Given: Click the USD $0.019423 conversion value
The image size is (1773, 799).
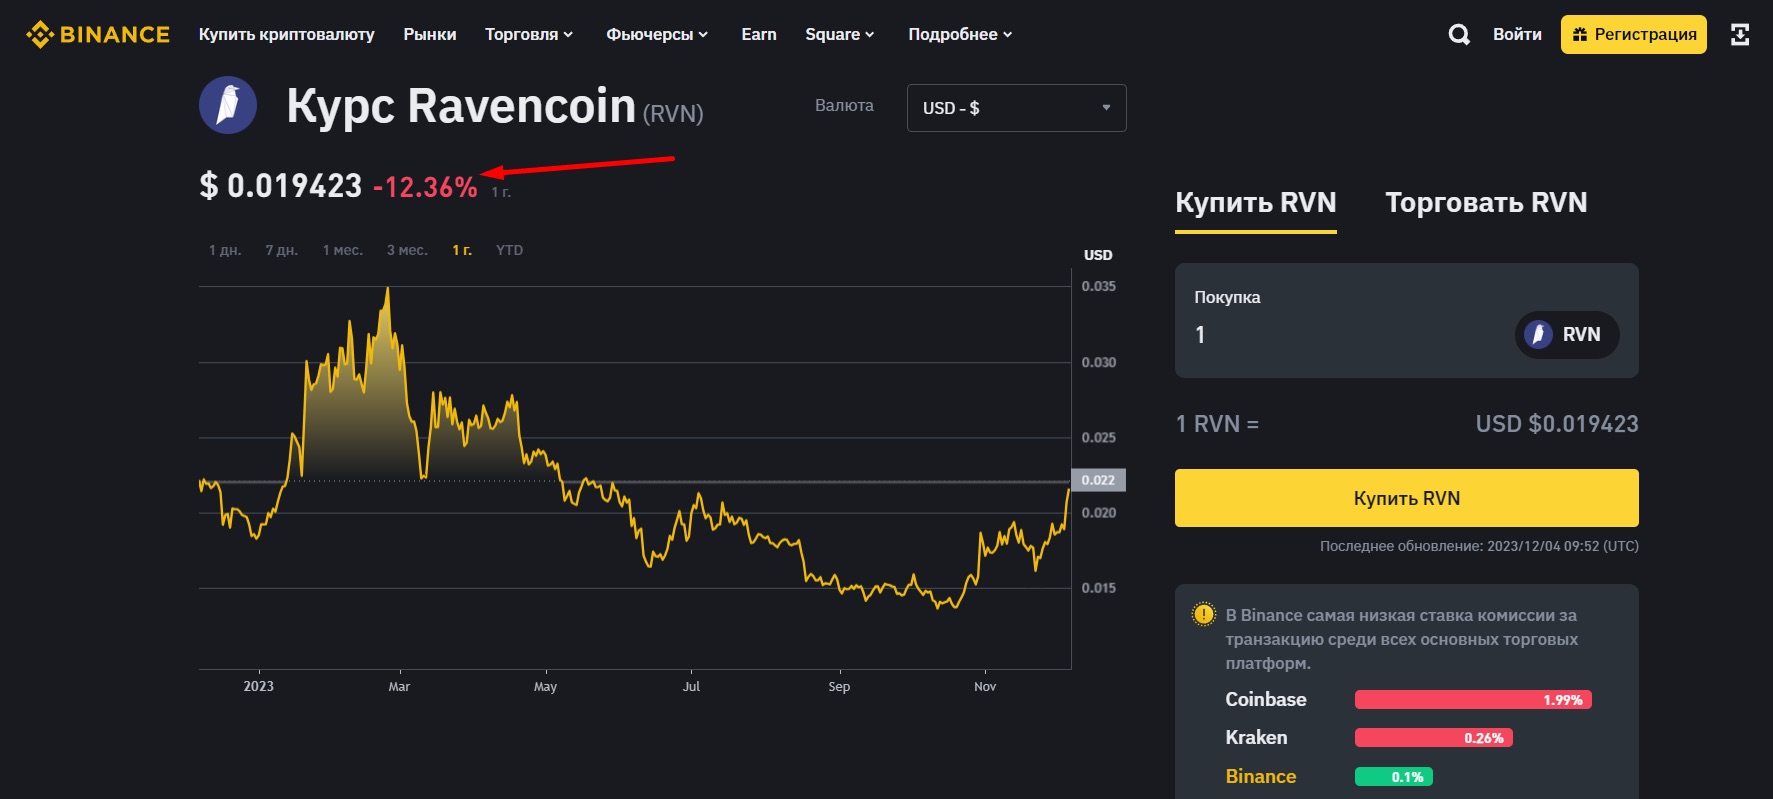Looking at the screenshot, I should click(x=1557, y=424).
